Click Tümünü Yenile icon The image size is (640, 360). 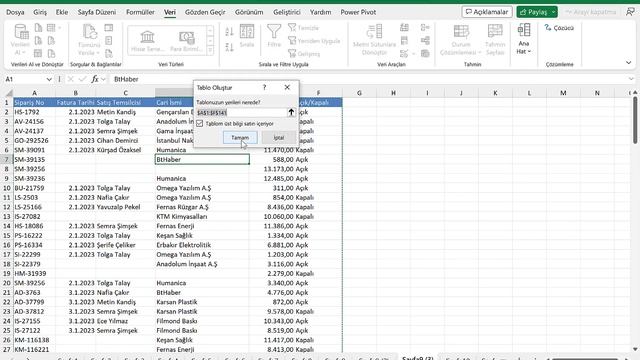click(89, 32)
